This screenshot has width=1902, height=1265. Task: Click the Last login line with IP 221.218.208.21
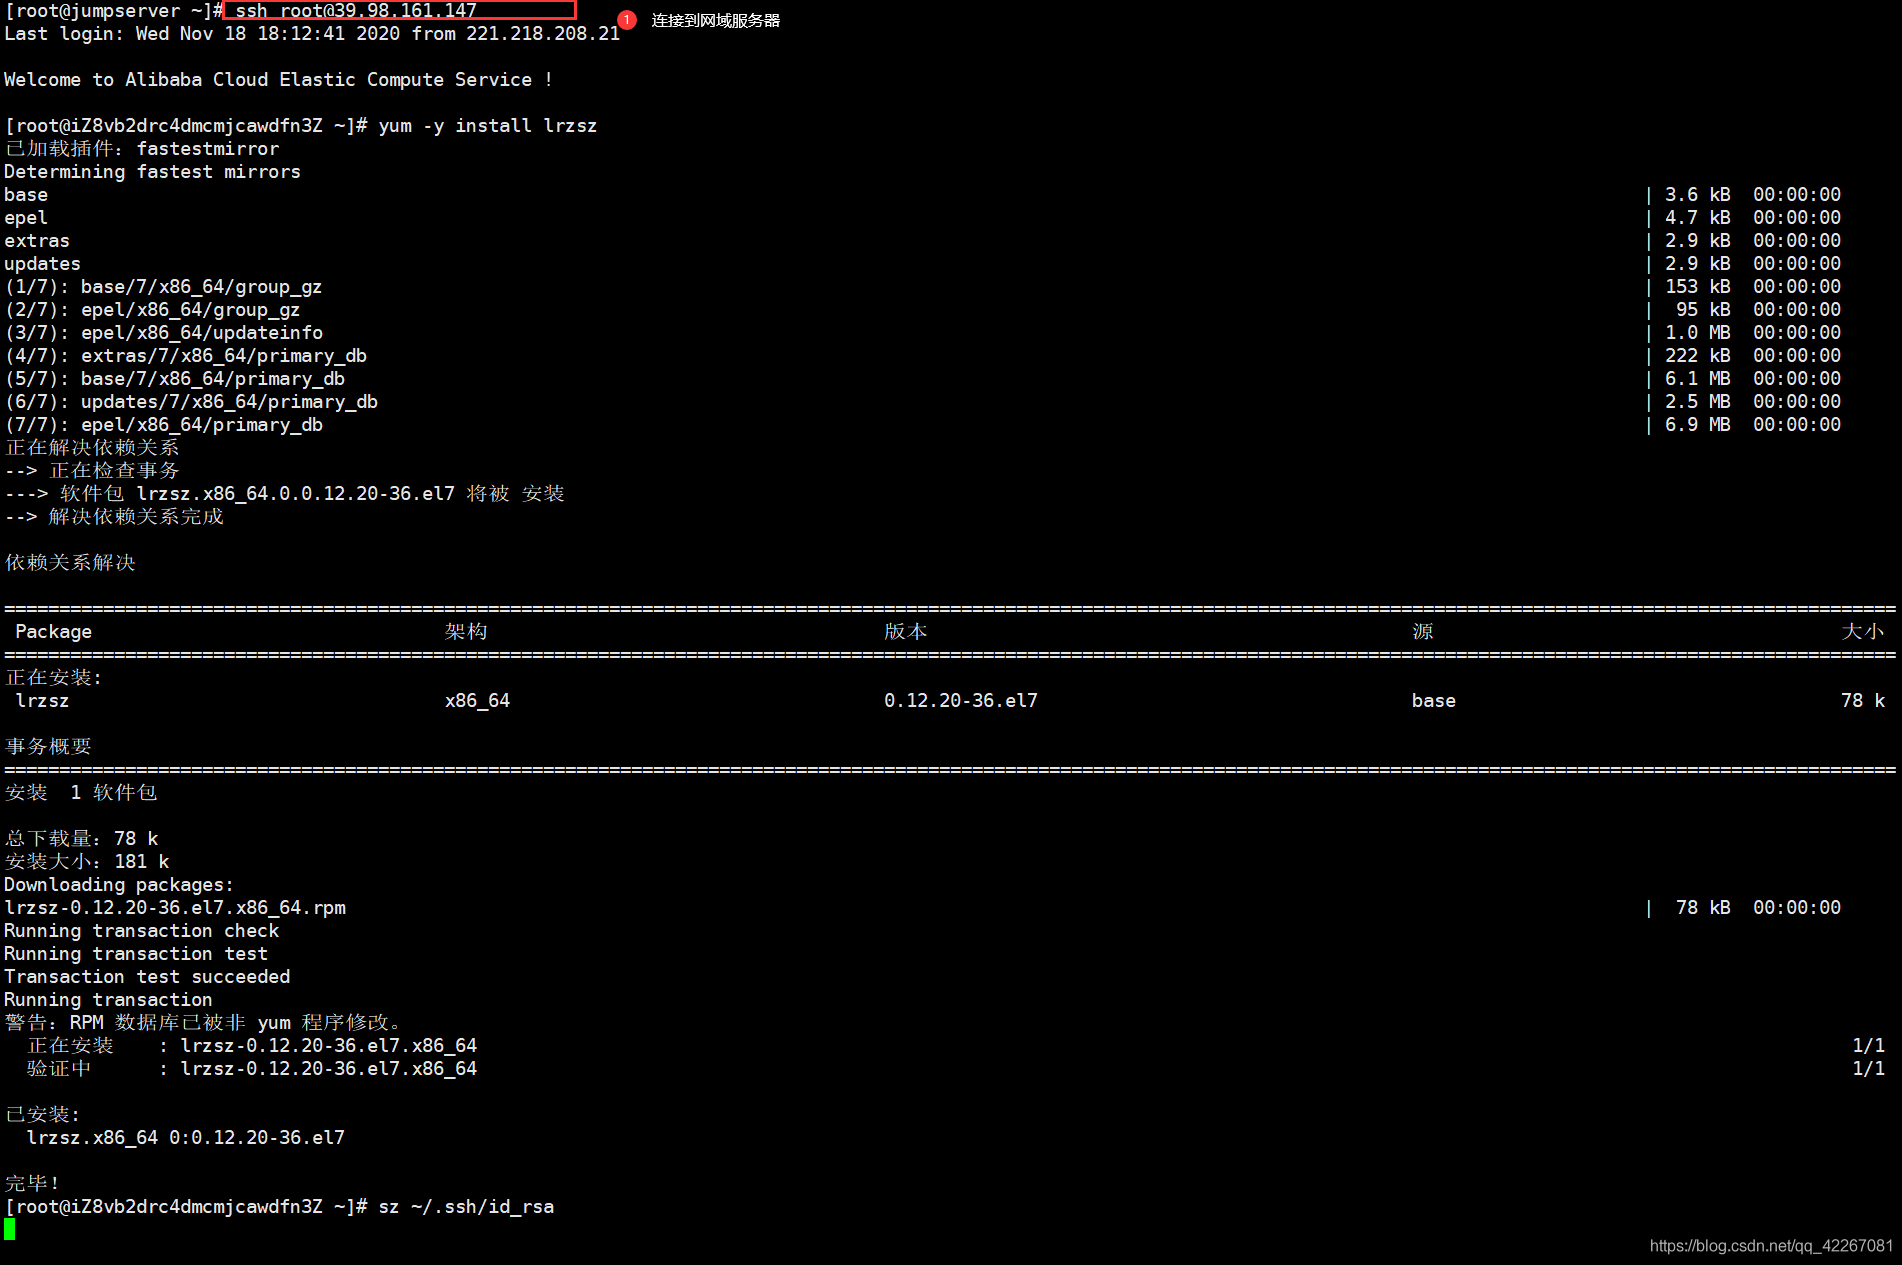312,33
